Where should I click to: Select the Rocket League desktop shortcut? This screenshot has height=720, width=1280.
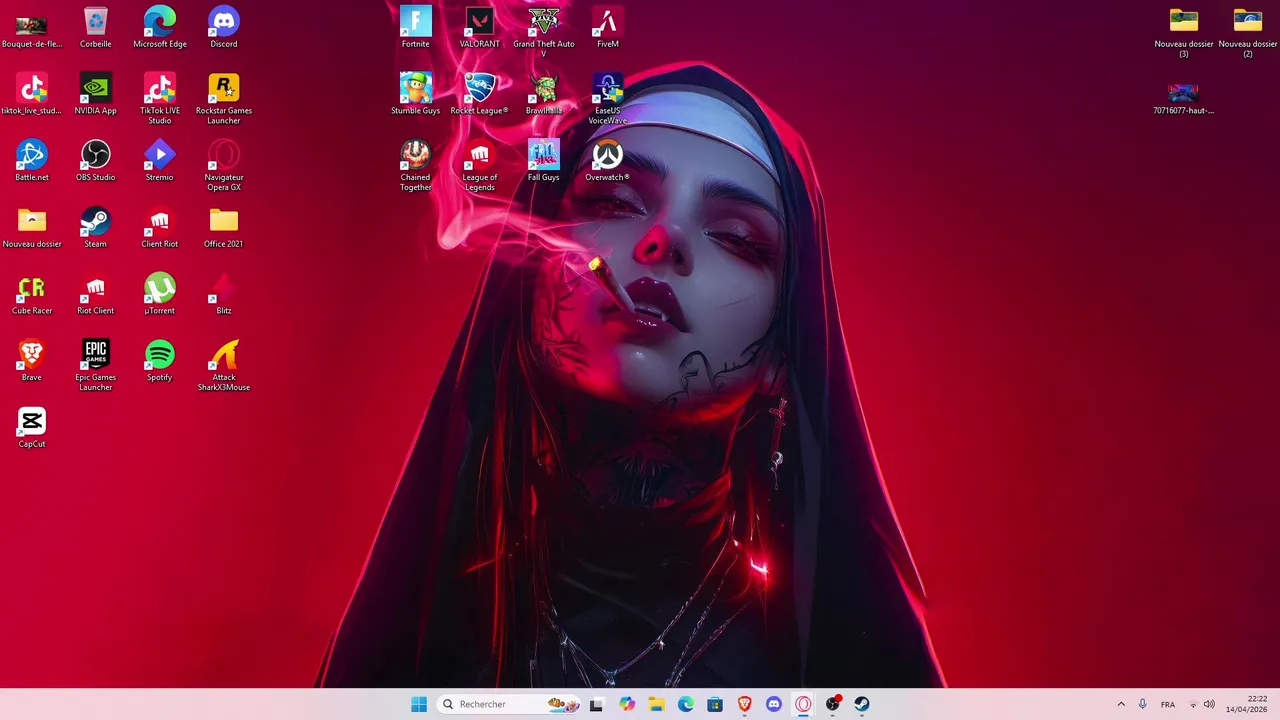tap(480, 94)
